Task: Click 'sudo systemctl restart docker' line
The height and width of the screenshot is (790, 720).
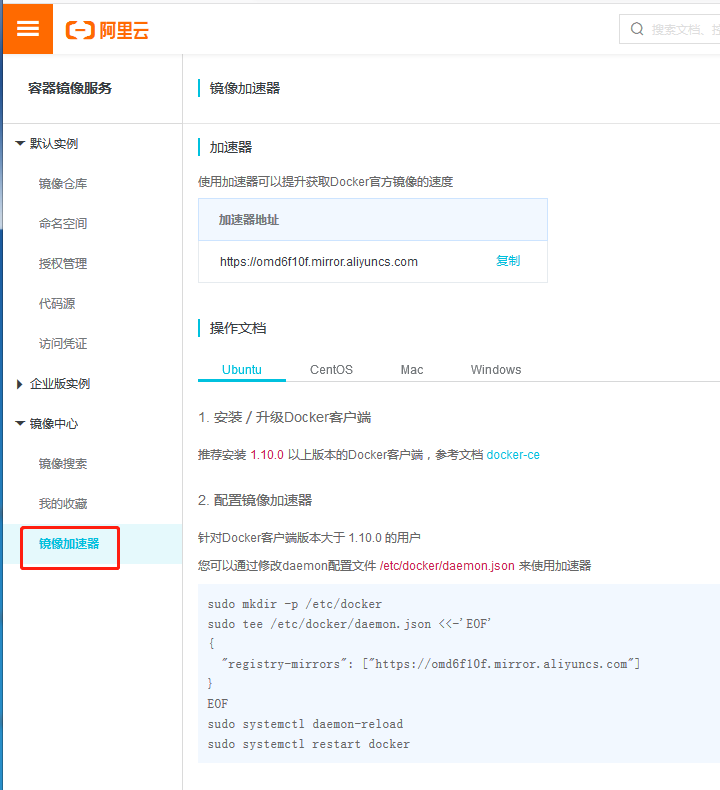Action: click(309, 744)
